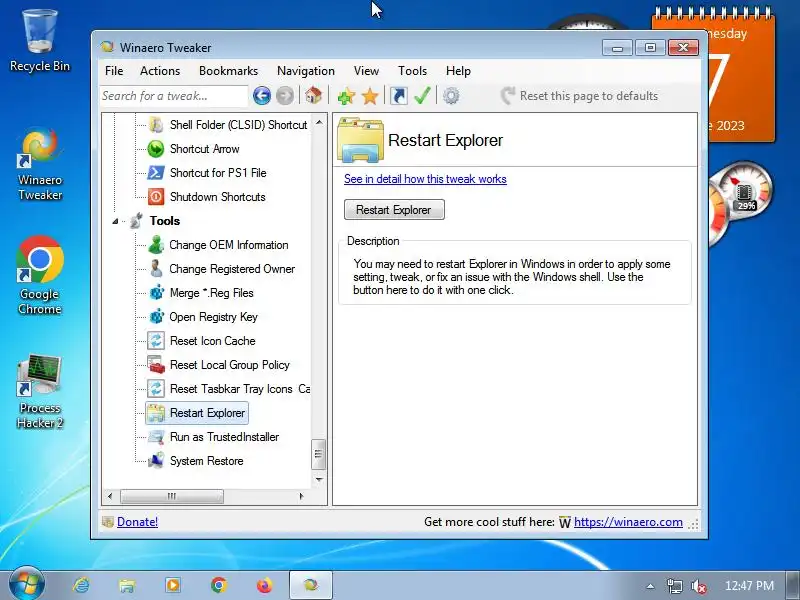Show hidden tray icons arrow
Image resolution: width=800 pixels, height=600 pixels.
[650, 586]
